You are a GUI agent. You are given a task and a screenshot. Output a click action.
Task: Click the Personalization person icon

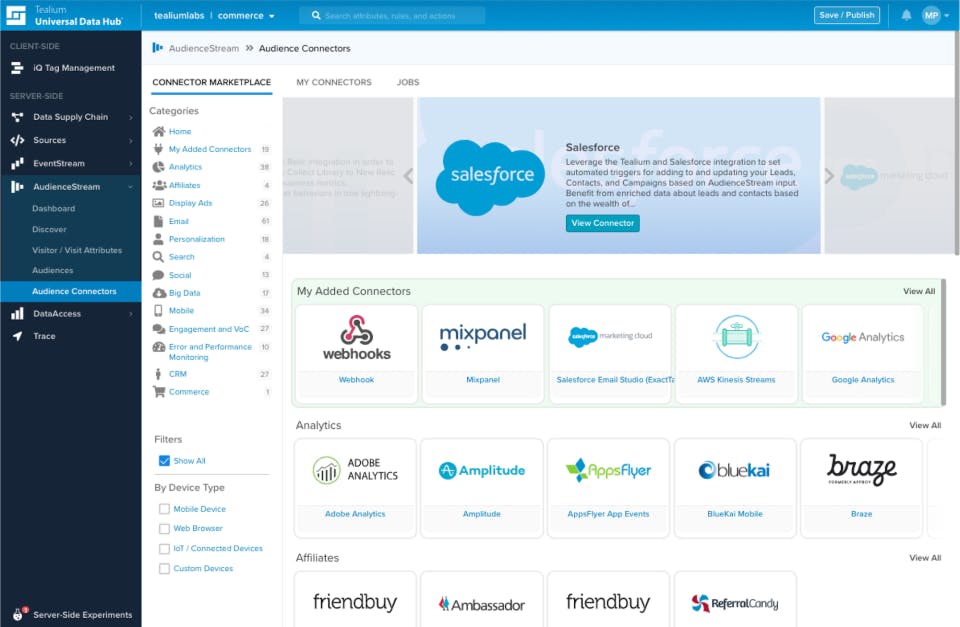pyautogui.click(x=159, y=239)
